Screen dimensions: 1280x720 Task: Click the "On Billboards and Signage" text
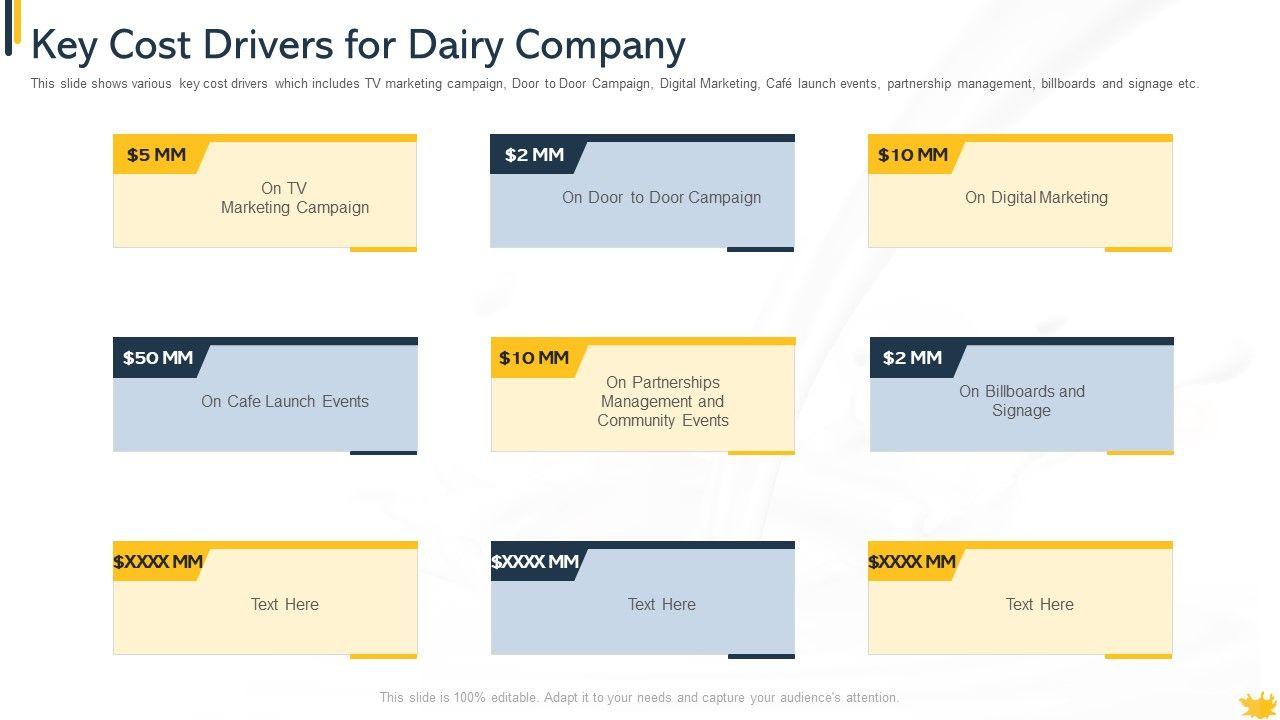click(1021, 401)
